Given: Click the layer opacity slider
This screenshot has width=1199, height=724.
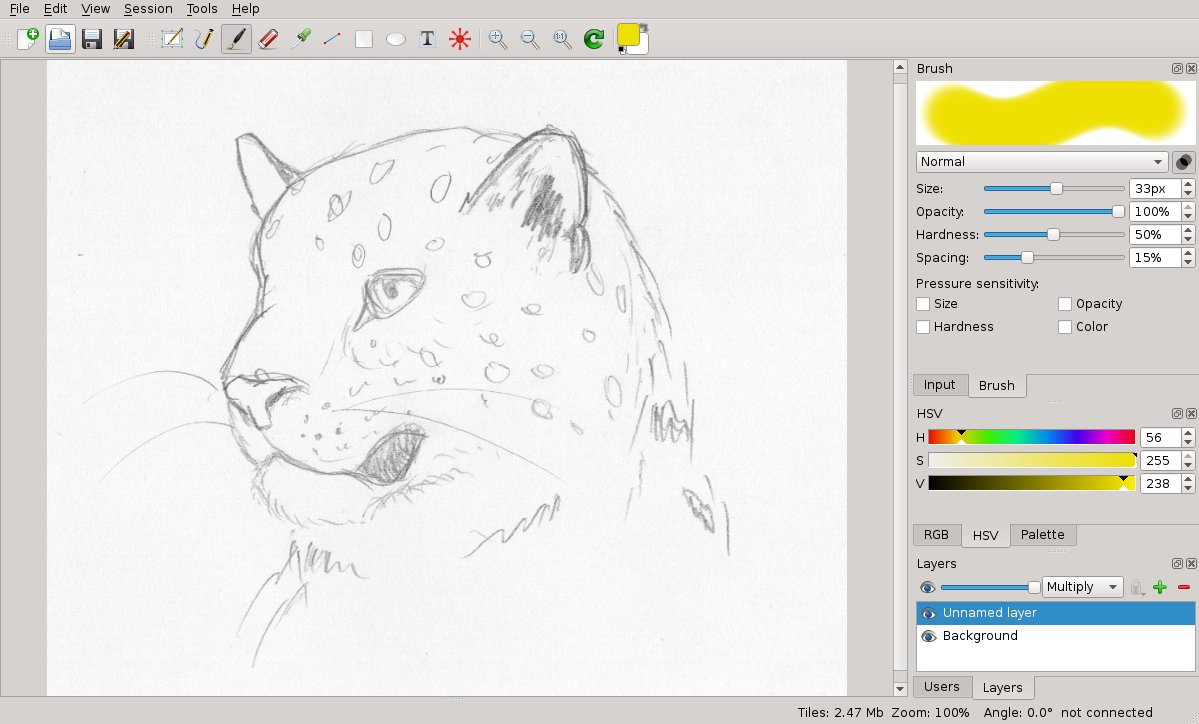Looking at the screenshot, I should [990, 587].
